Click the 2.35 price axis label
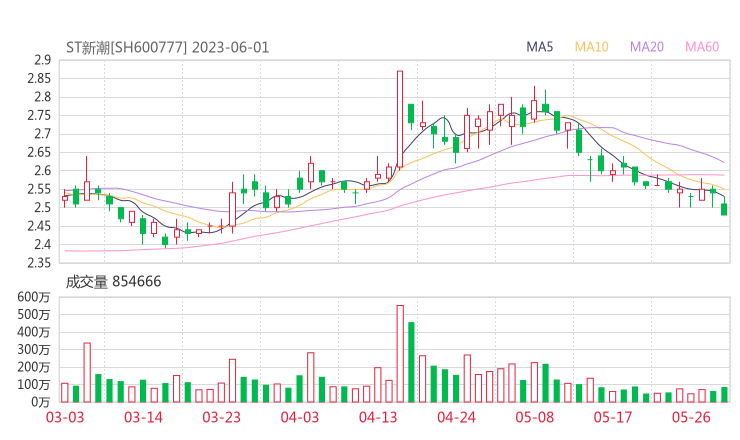 tap(39, 262)
